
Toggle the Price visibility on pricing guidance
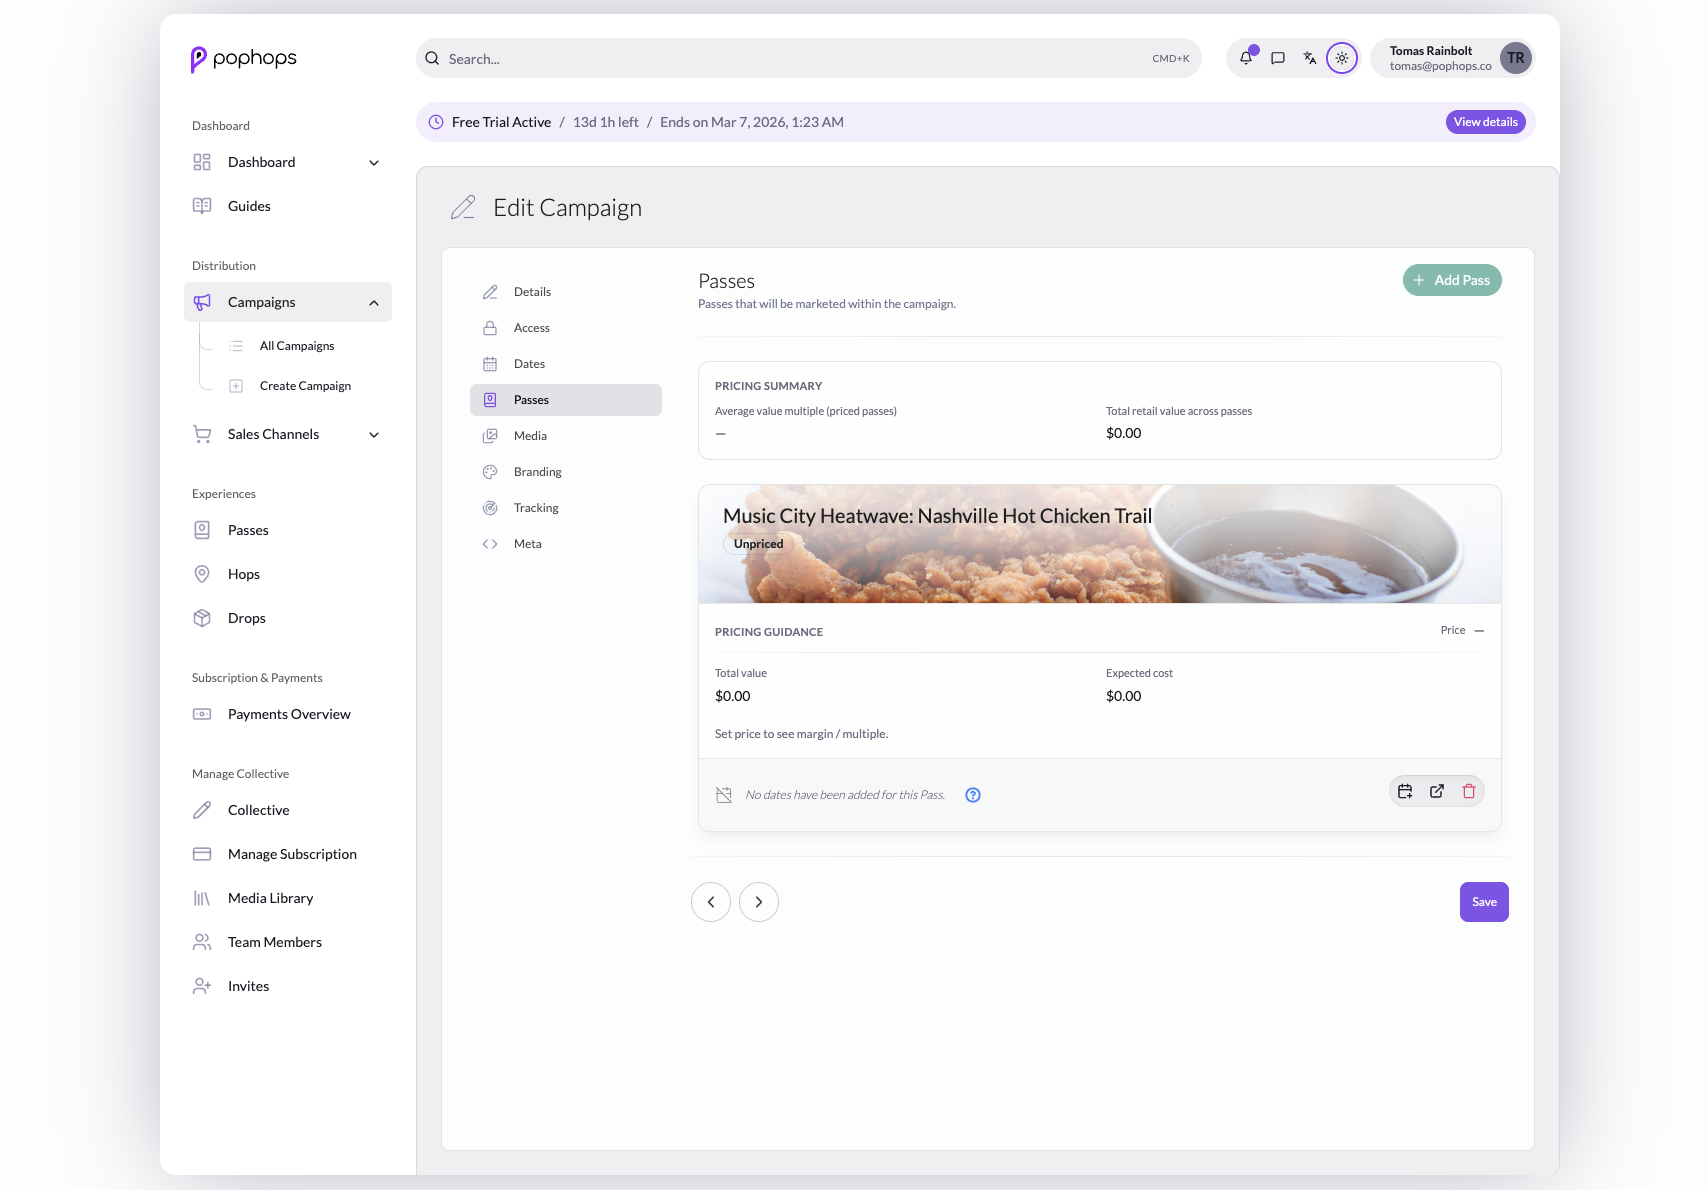[1480, 630]
